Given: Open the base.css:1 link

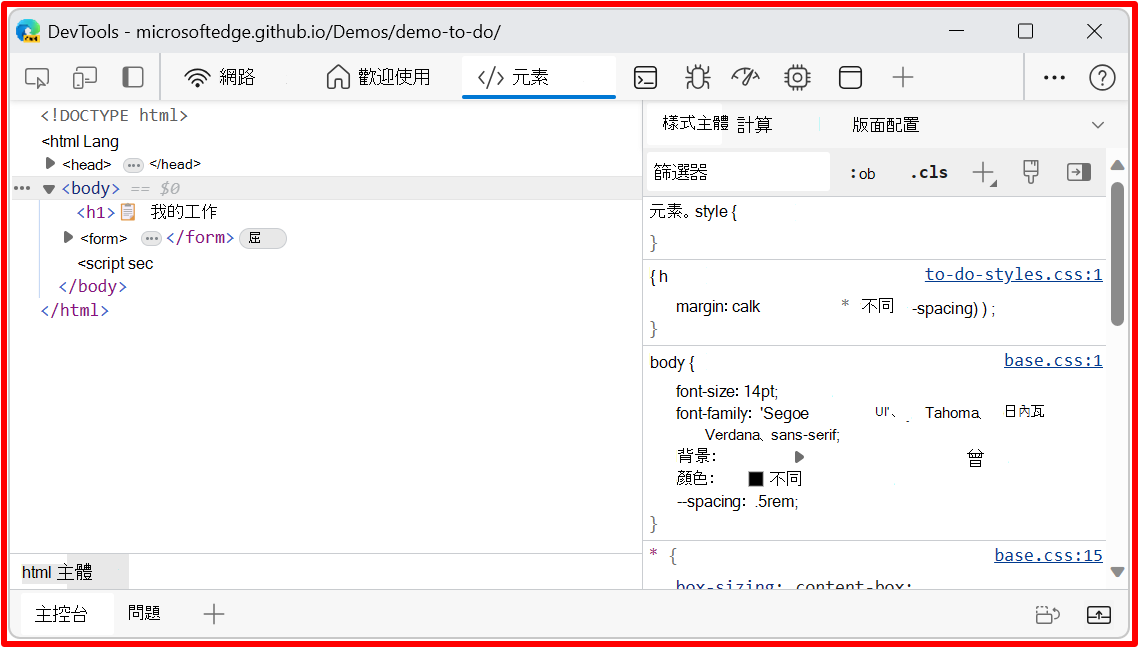Looking at the screenshot, I should point(1053,361).
